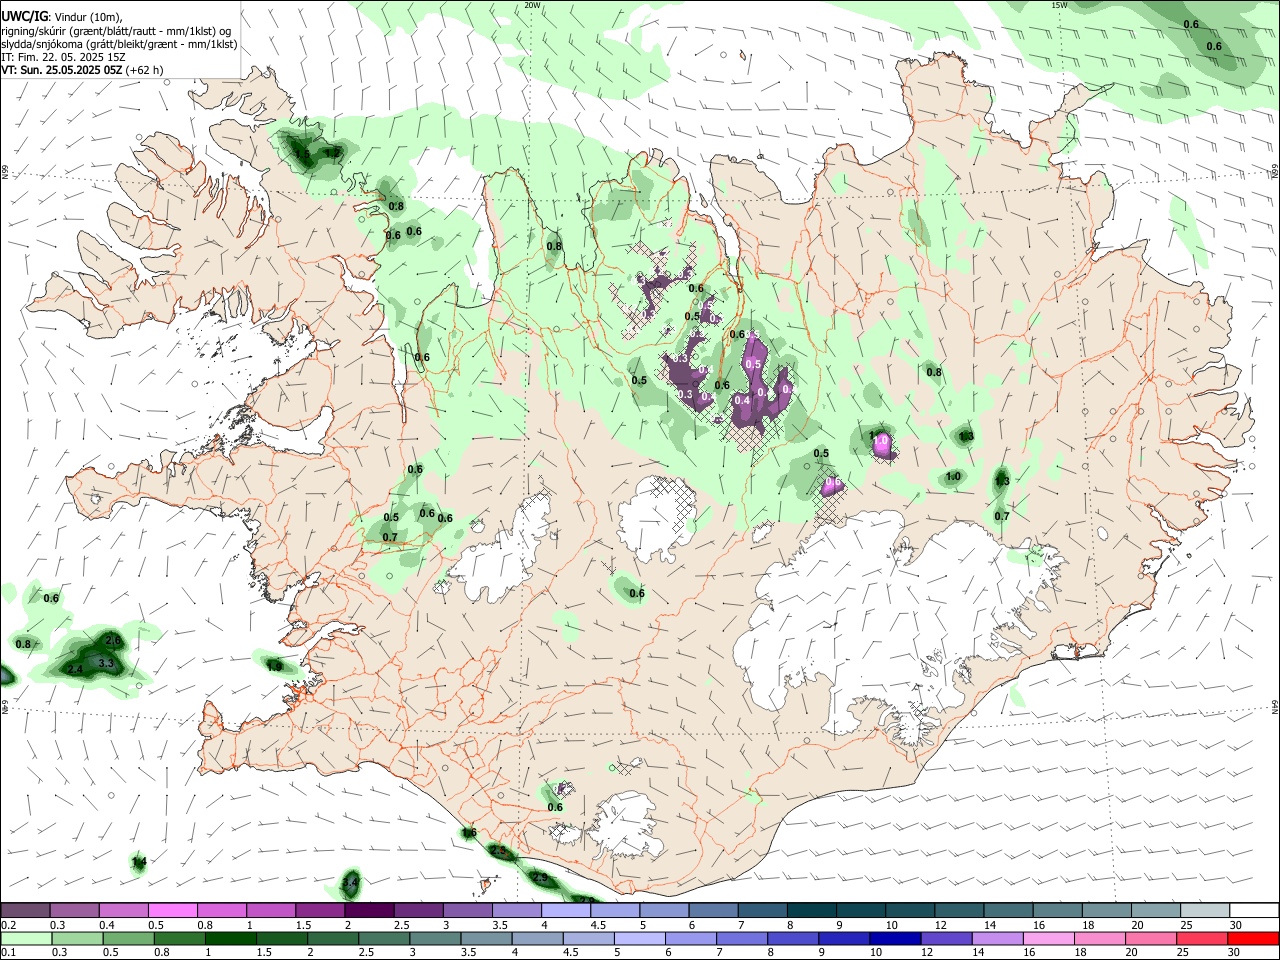1280x960 pixels.
Task: Click the 3.3 precipitation value offshore
Action: click(x=107, y=663)
